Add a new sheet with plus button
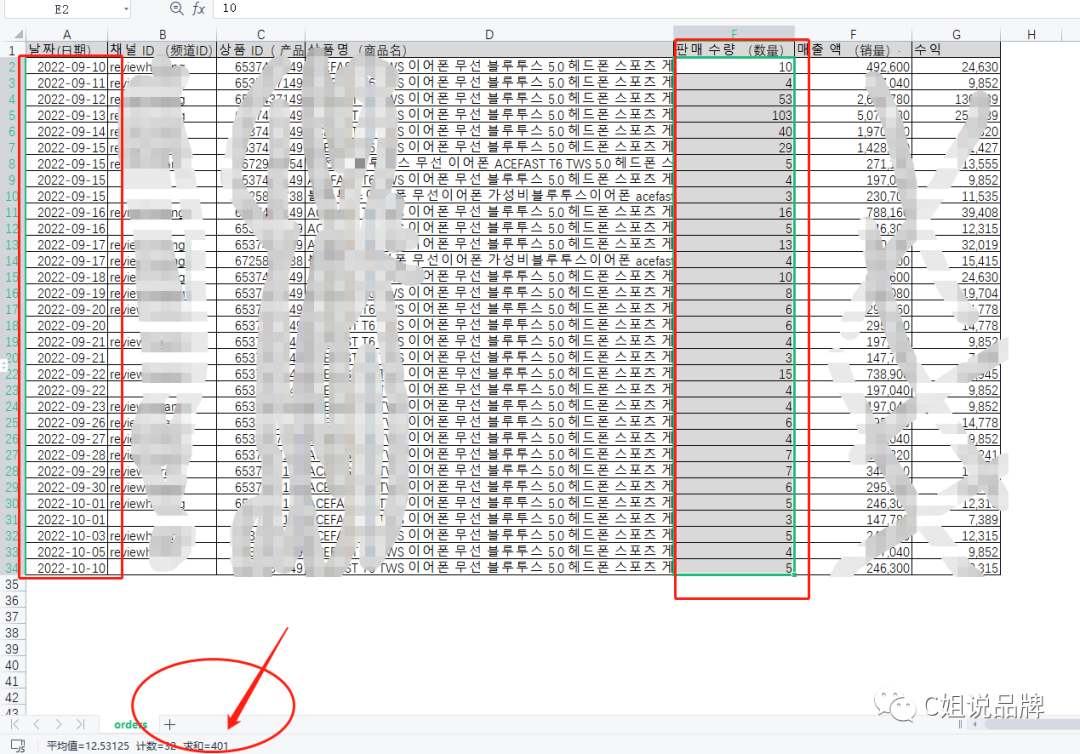 (x=169, y=724)
